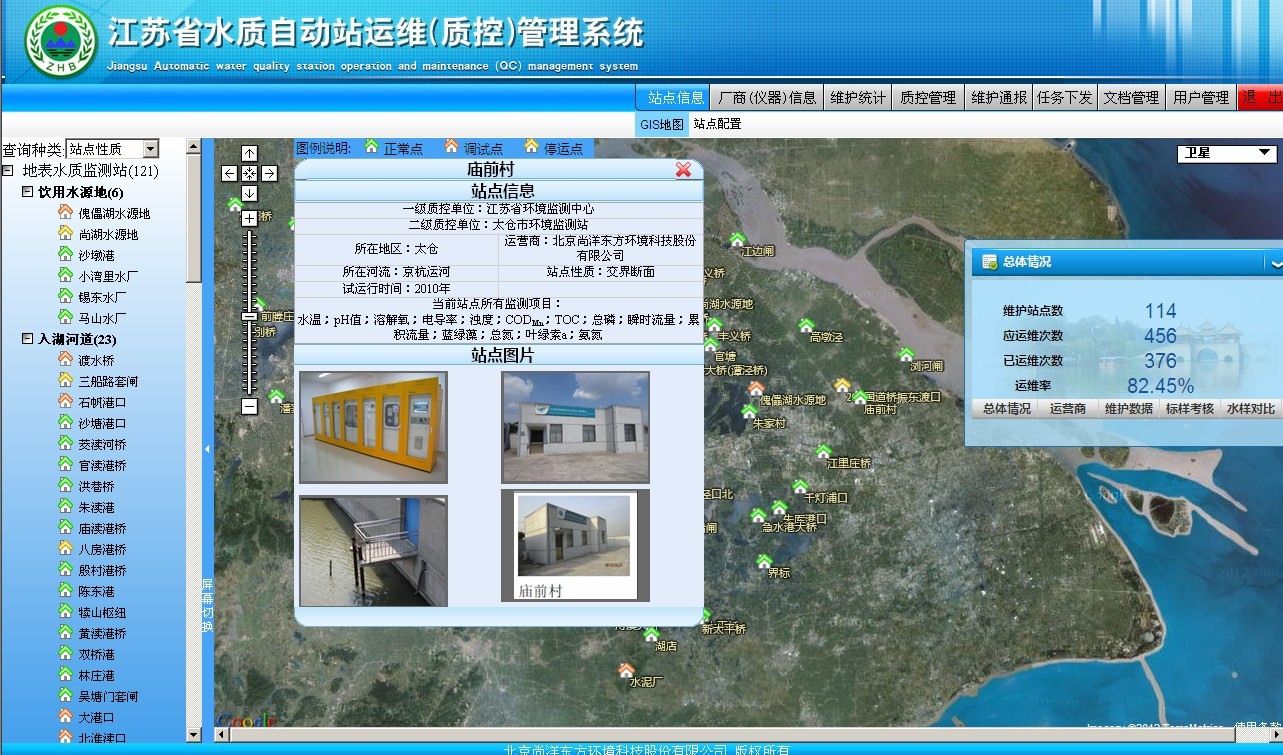Click the map zoom slider handle

click(249, 316)
